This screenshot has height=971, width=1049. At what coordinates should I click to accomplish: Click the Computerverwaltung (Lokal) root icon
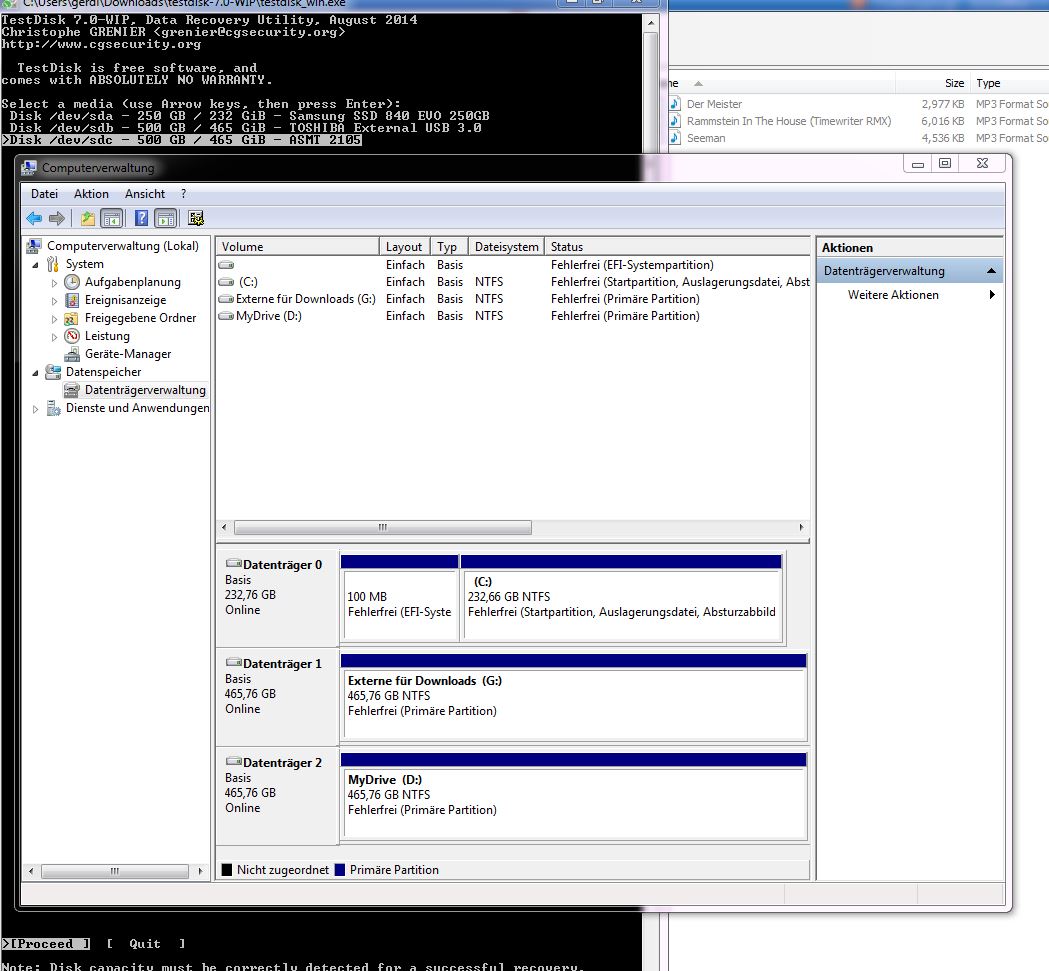pyautogui.click(x=34, y=246)
